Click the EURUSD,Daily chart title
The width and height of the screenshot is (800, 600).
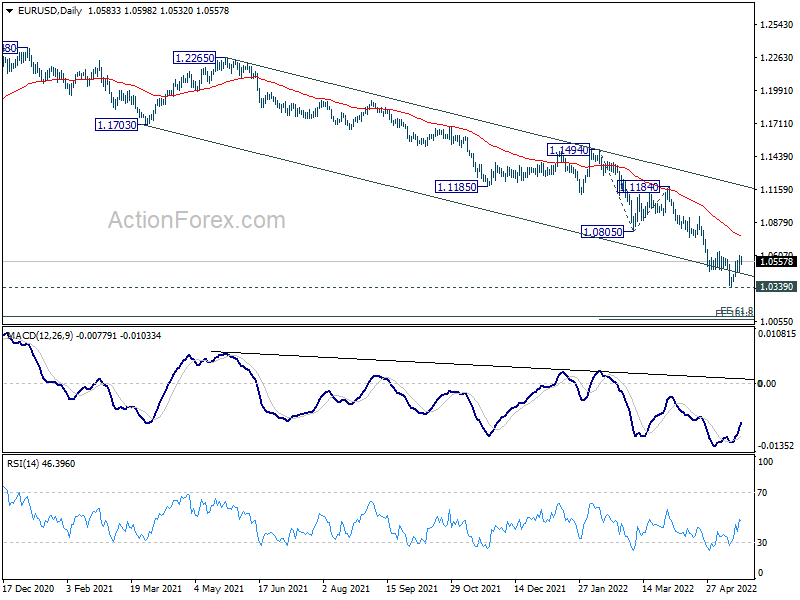point(49,11)
